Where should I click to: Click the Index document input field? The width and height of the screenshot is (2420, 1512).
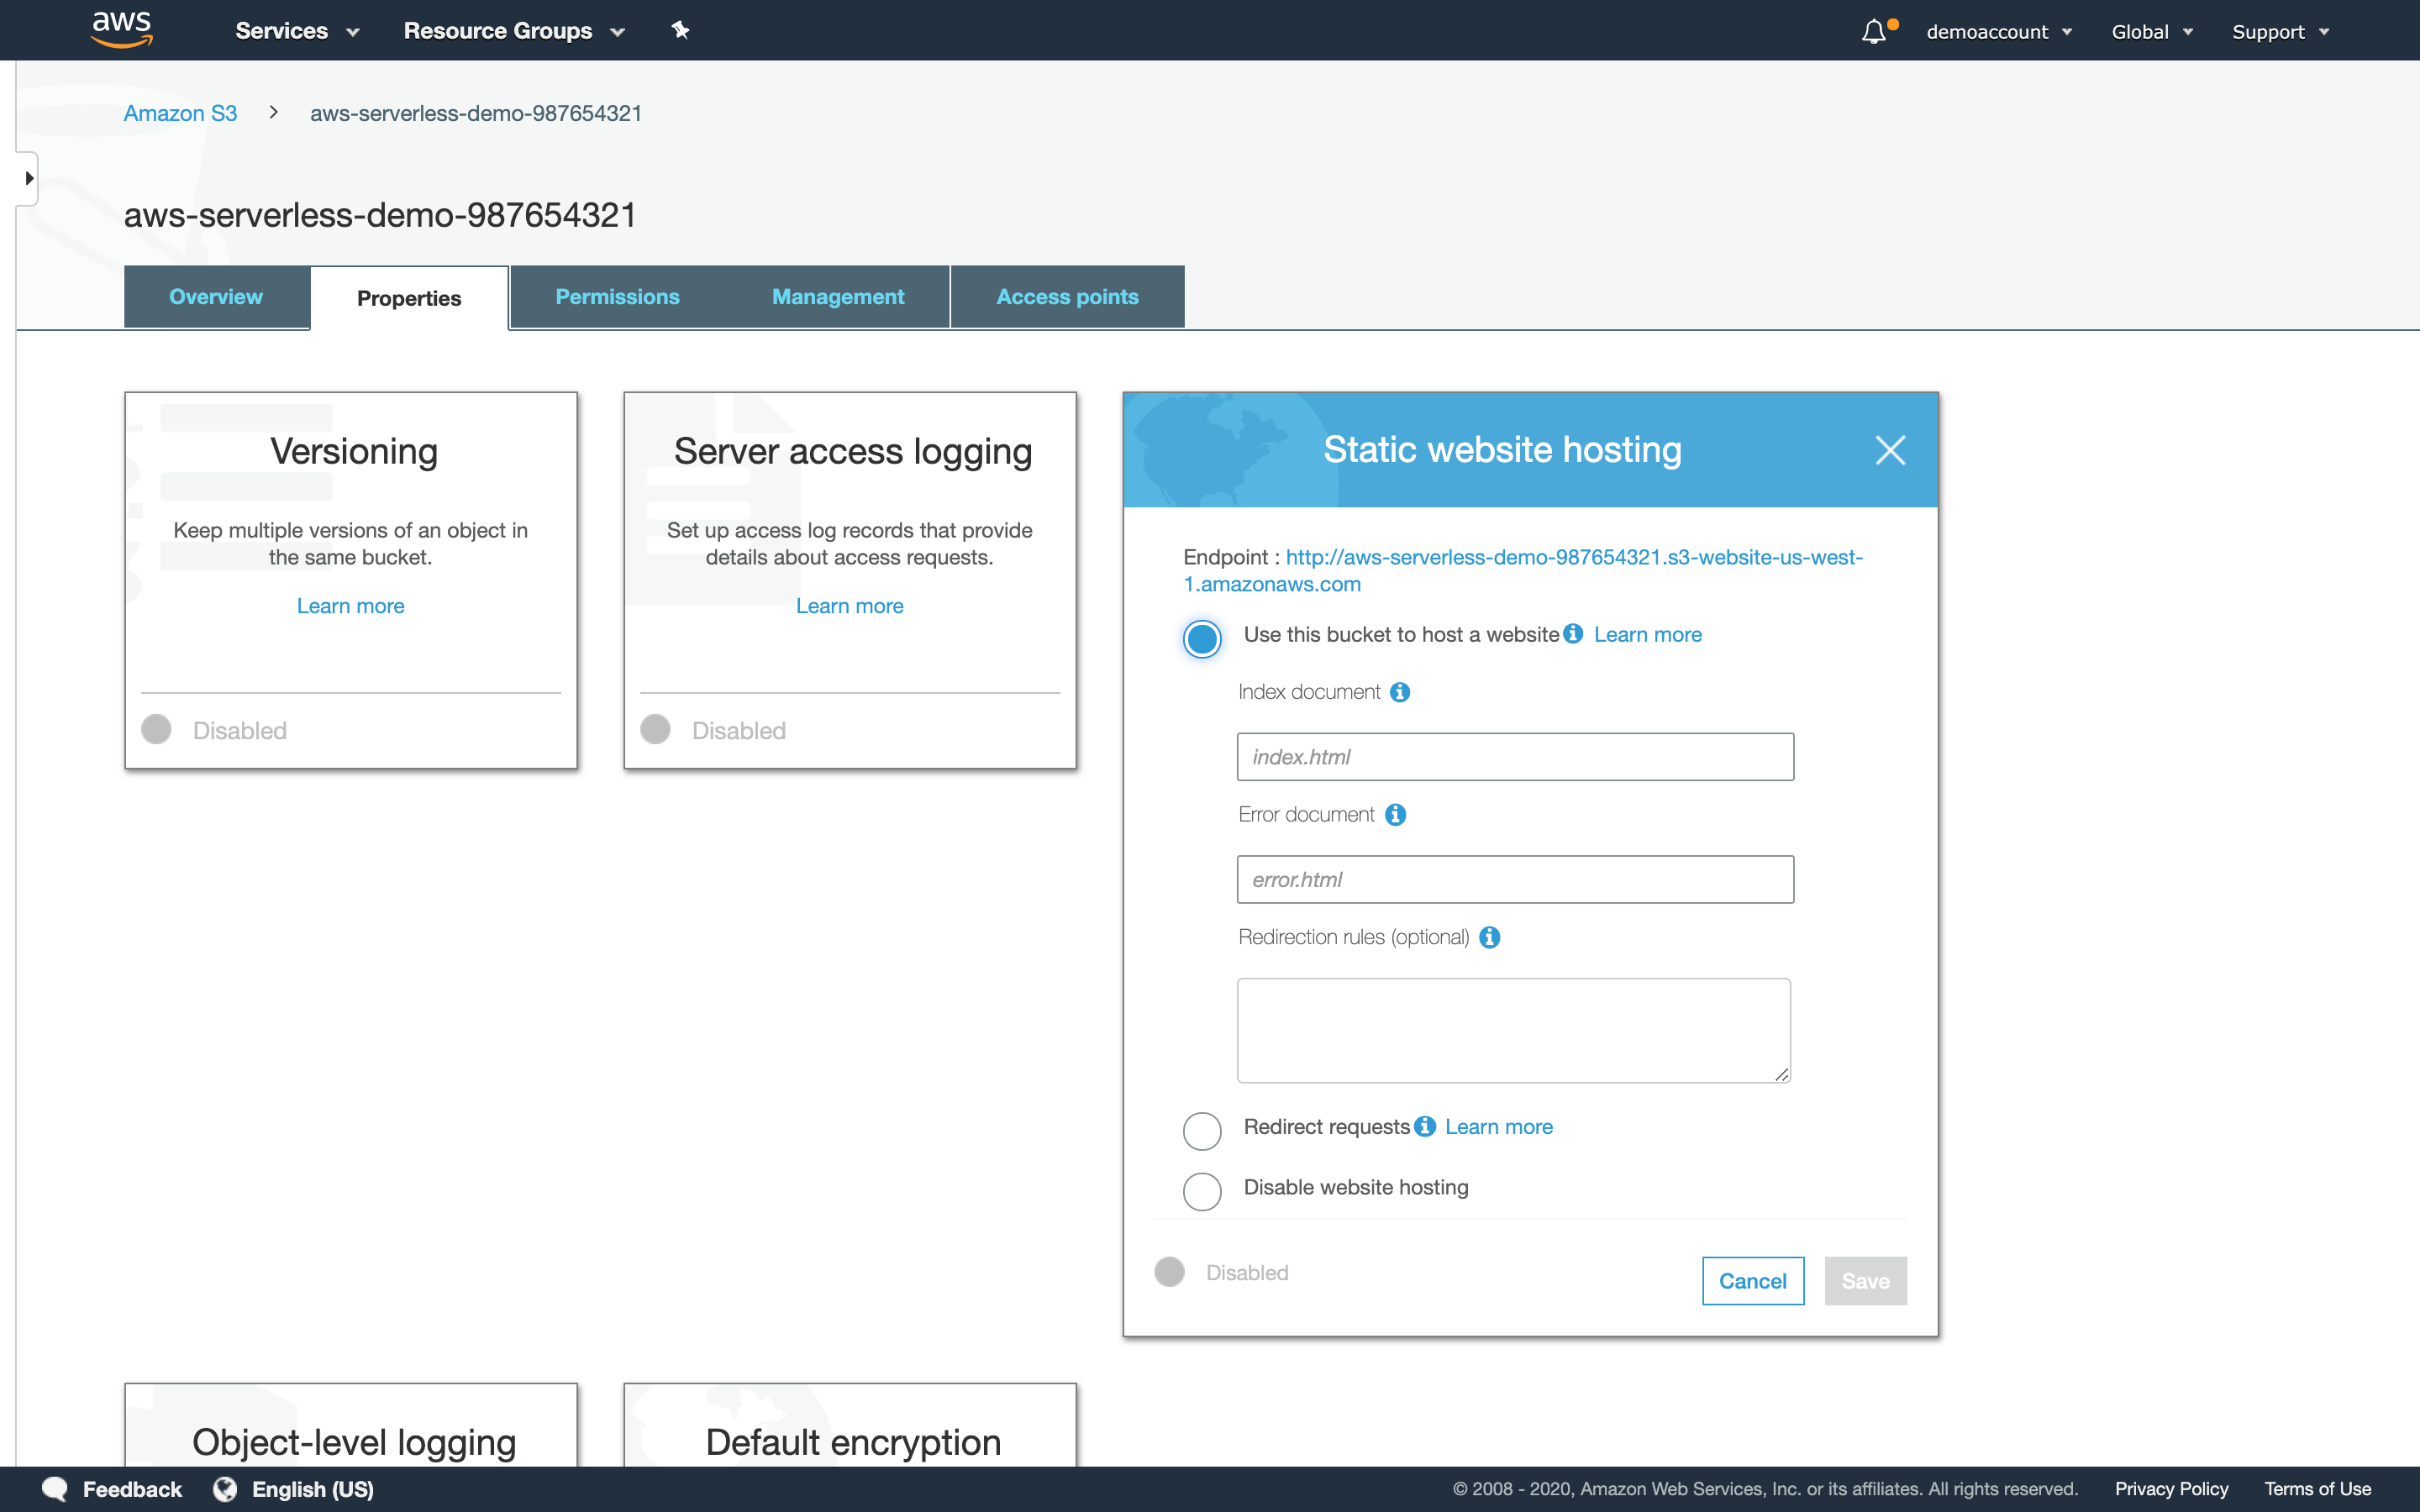pos(1514,756)
